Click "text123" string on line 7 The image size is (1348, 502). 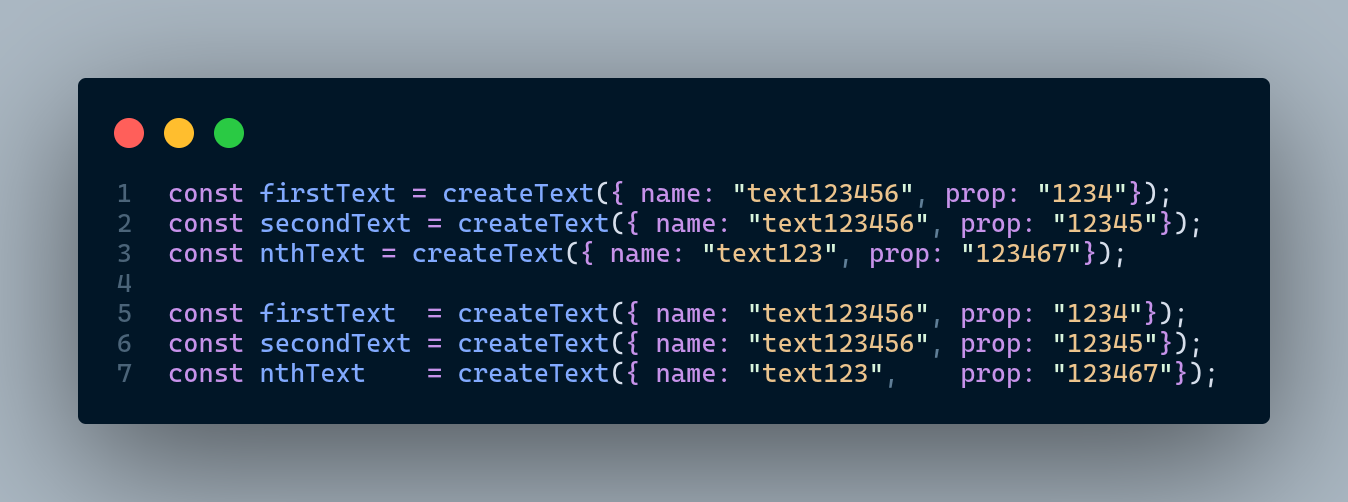click(x=815, y=373)
